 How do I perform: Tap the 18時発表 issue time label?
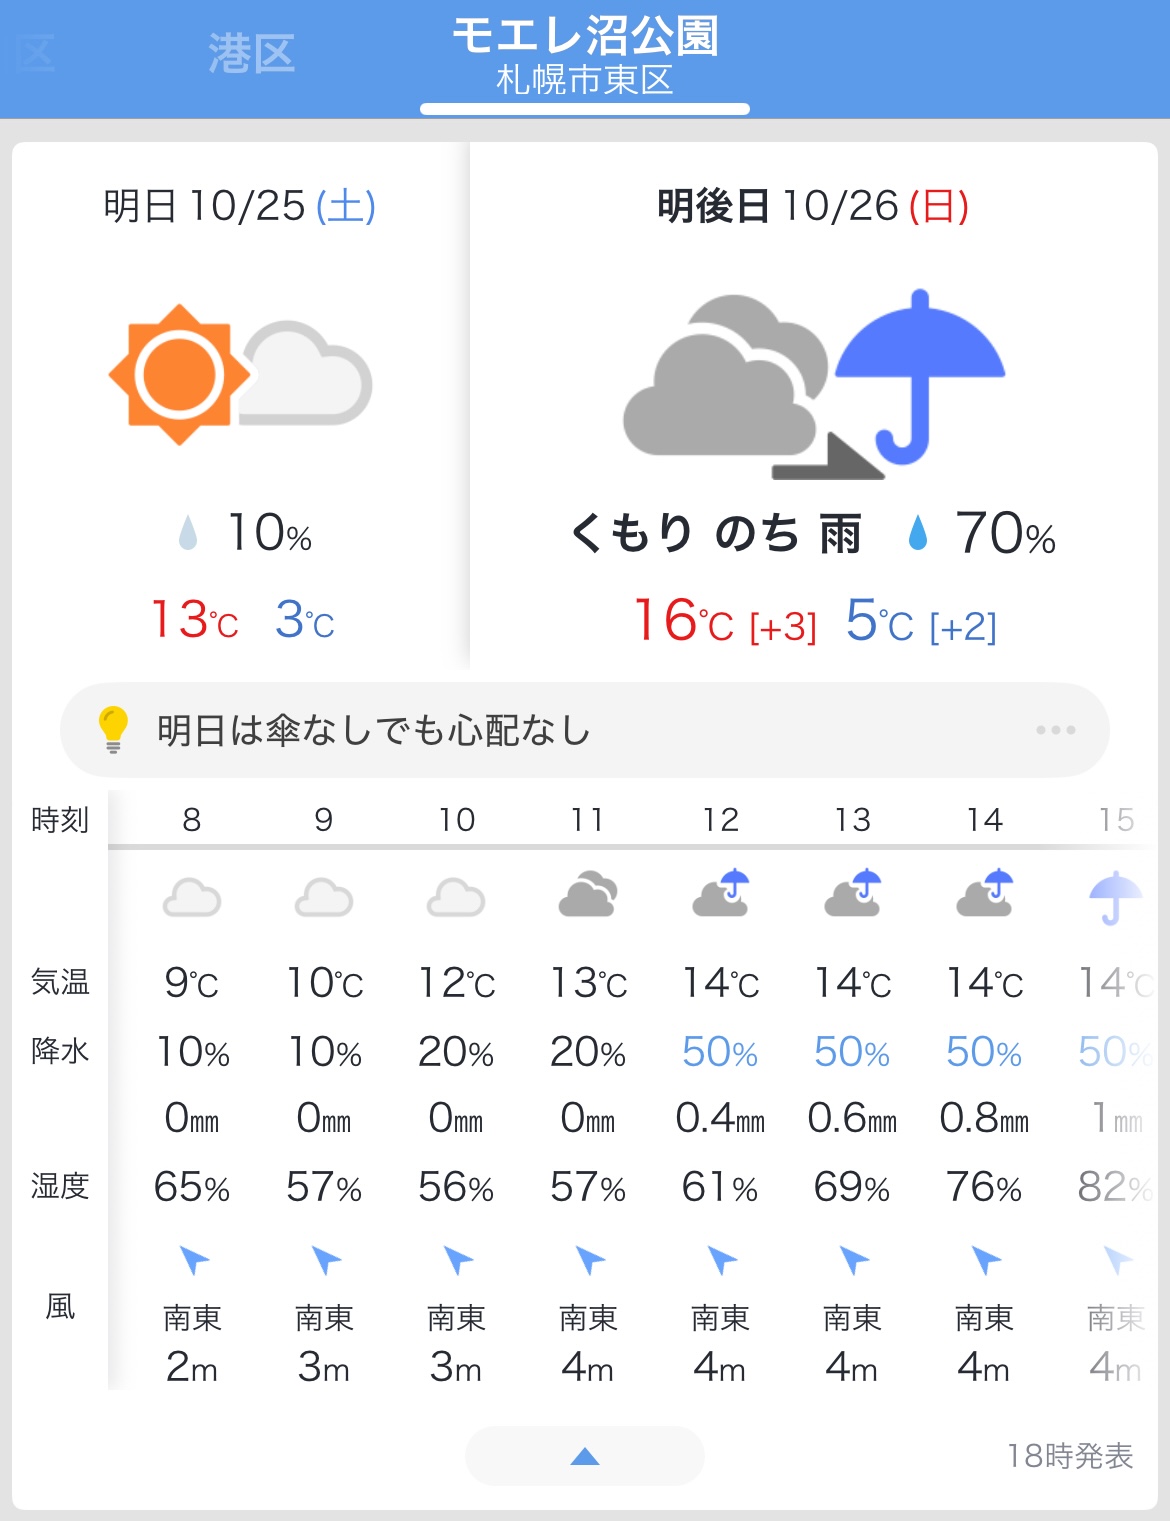click(1069, 1456)
